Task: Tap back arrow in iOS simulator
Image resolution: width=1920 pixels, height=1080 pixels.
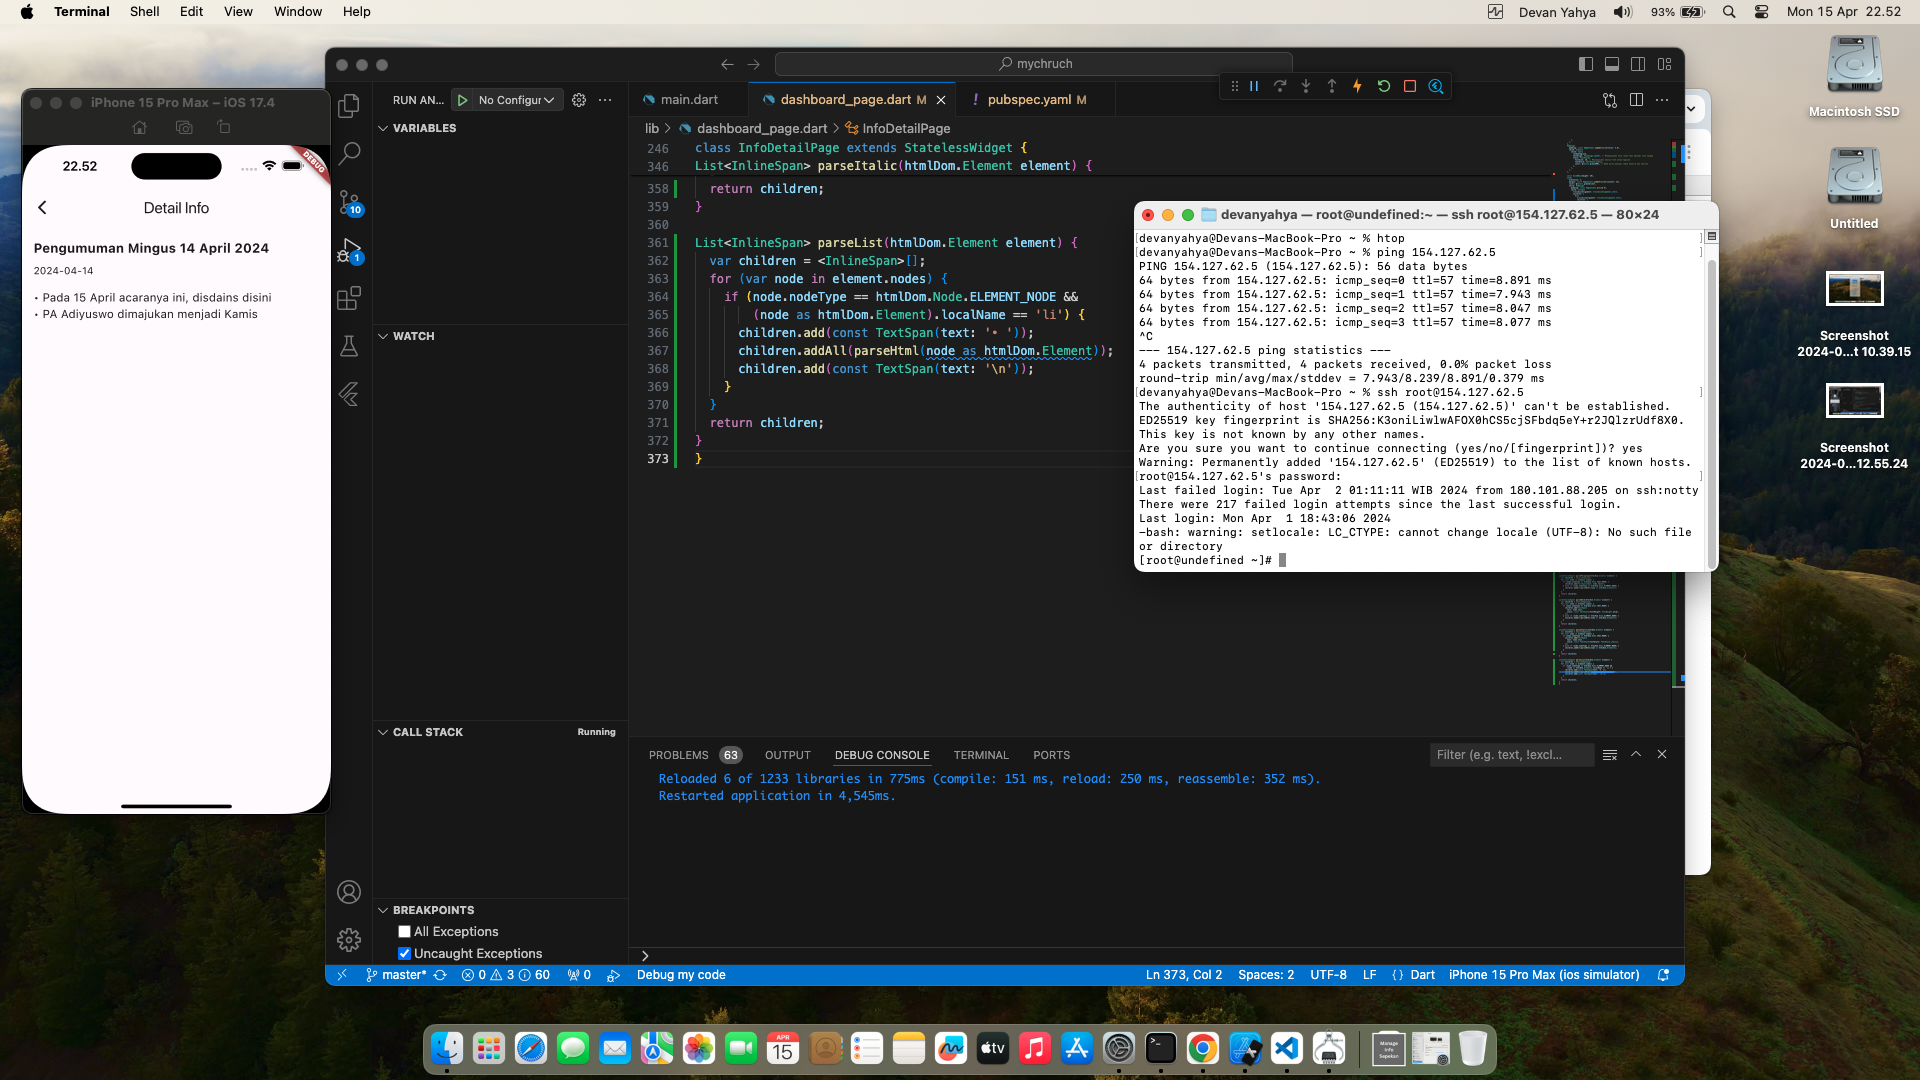Action: (x=42, y=208)
